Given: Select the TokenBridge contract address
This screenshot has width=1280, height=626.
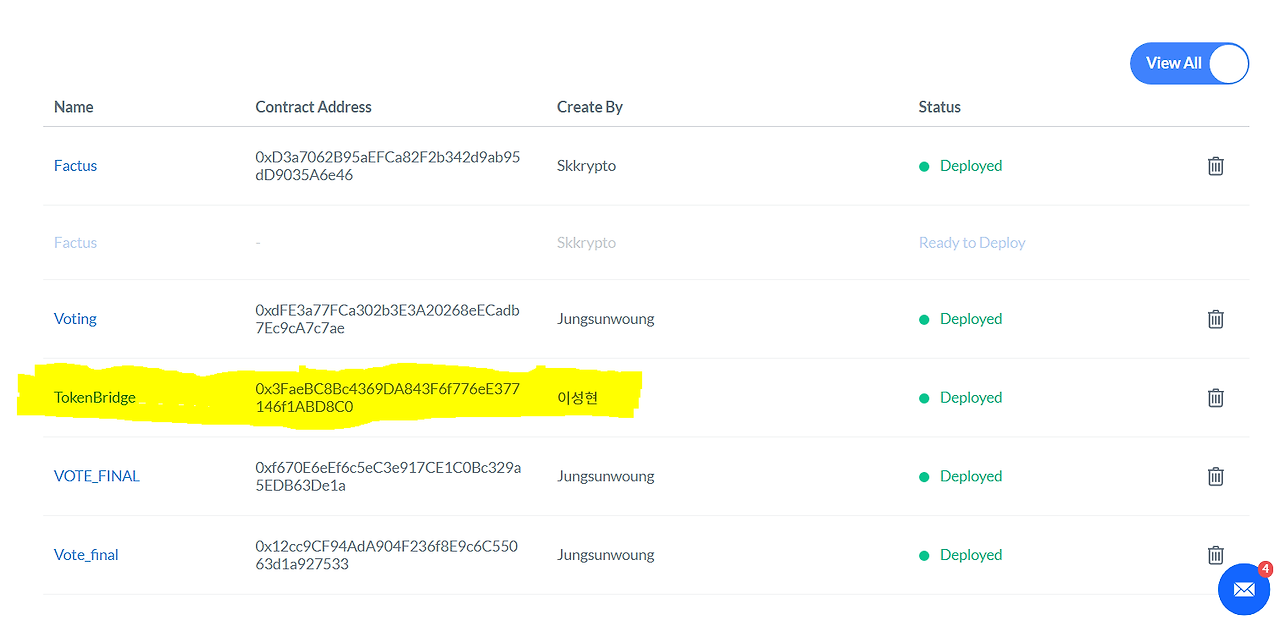Looking at the screenshot, I should pos(386,397).
